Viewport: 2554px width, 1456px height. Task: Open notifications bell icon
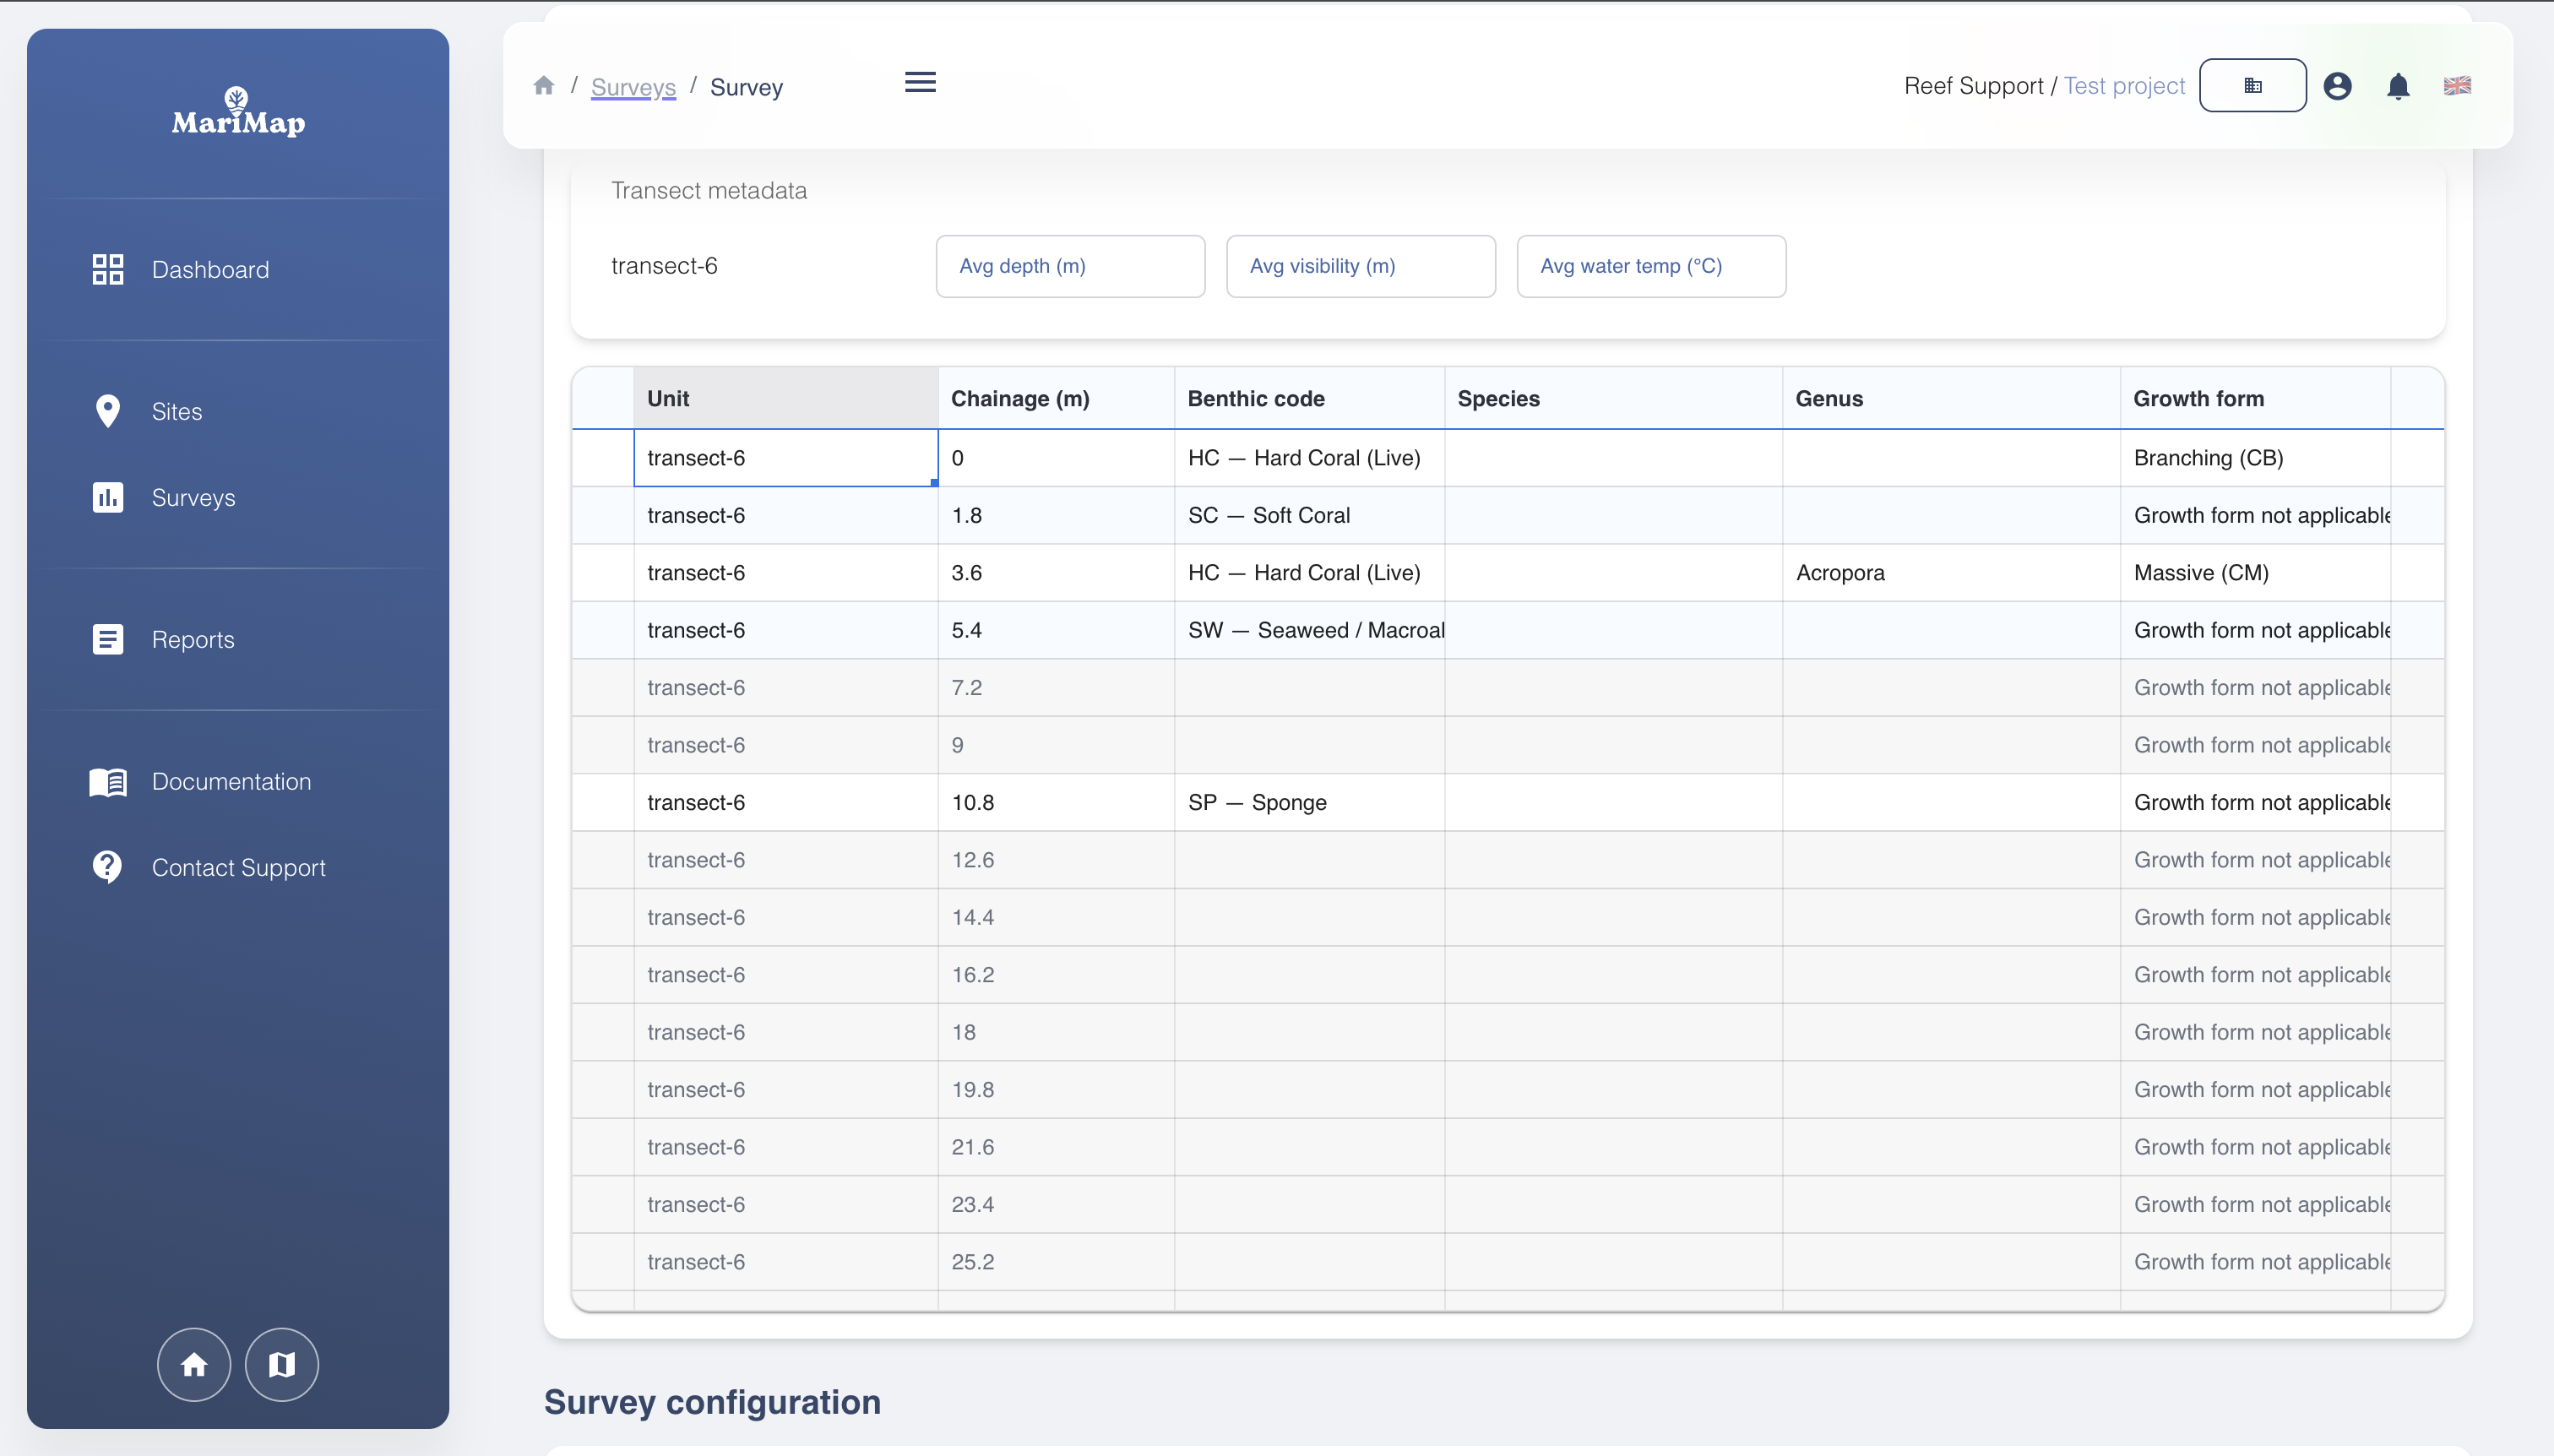2398,87
